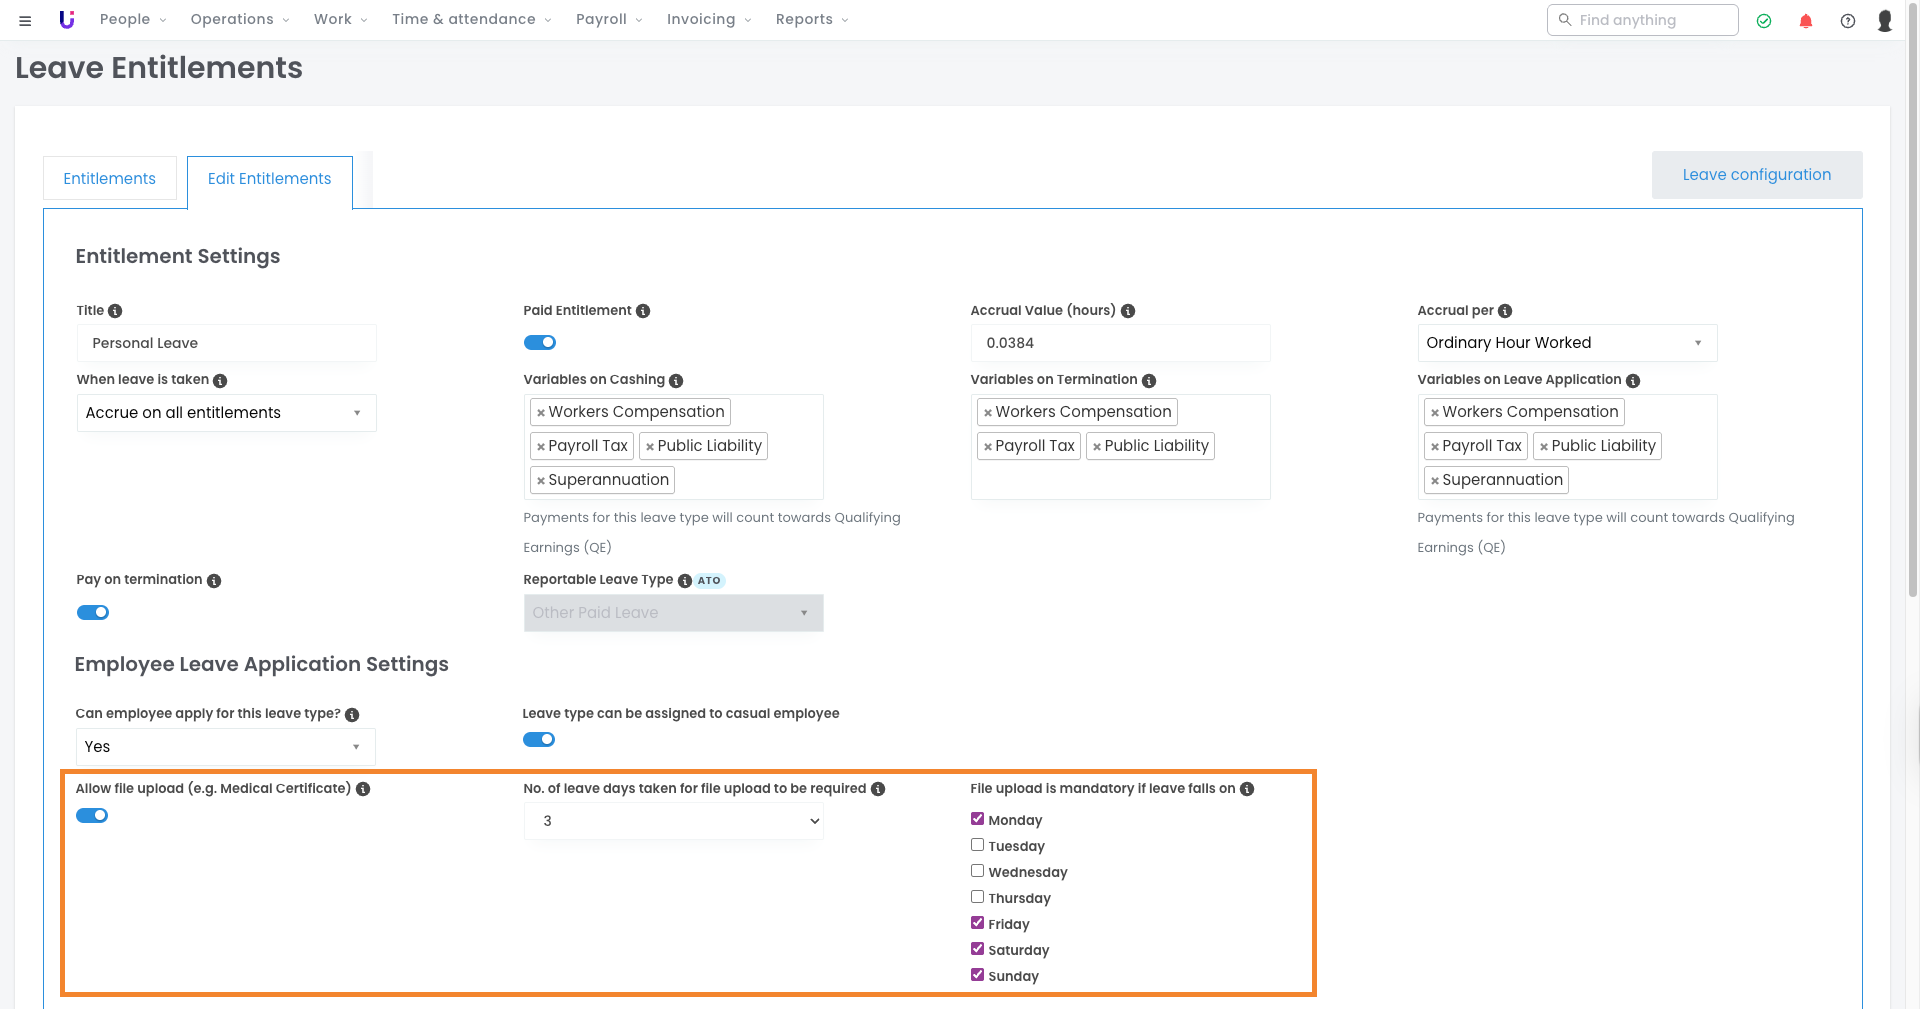Open the Reports menu
This screenshot has width=1920, height=1009.
[812, 20]
